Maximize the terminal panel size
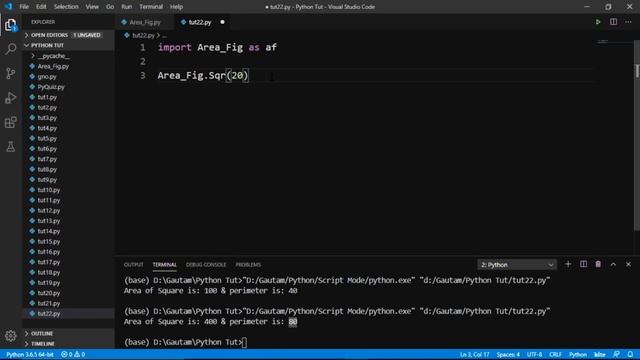This screenshot has width=640, height=360. (613, 264)
